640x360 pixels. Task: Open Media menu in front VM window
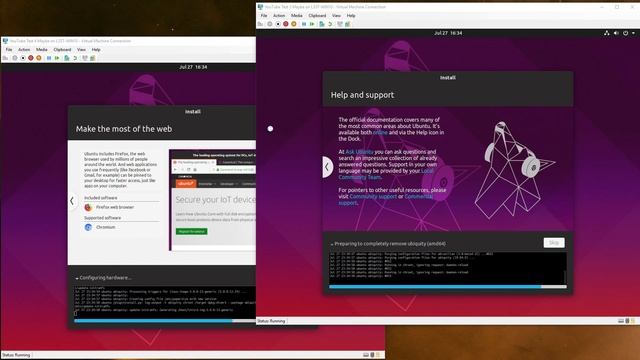297,16
